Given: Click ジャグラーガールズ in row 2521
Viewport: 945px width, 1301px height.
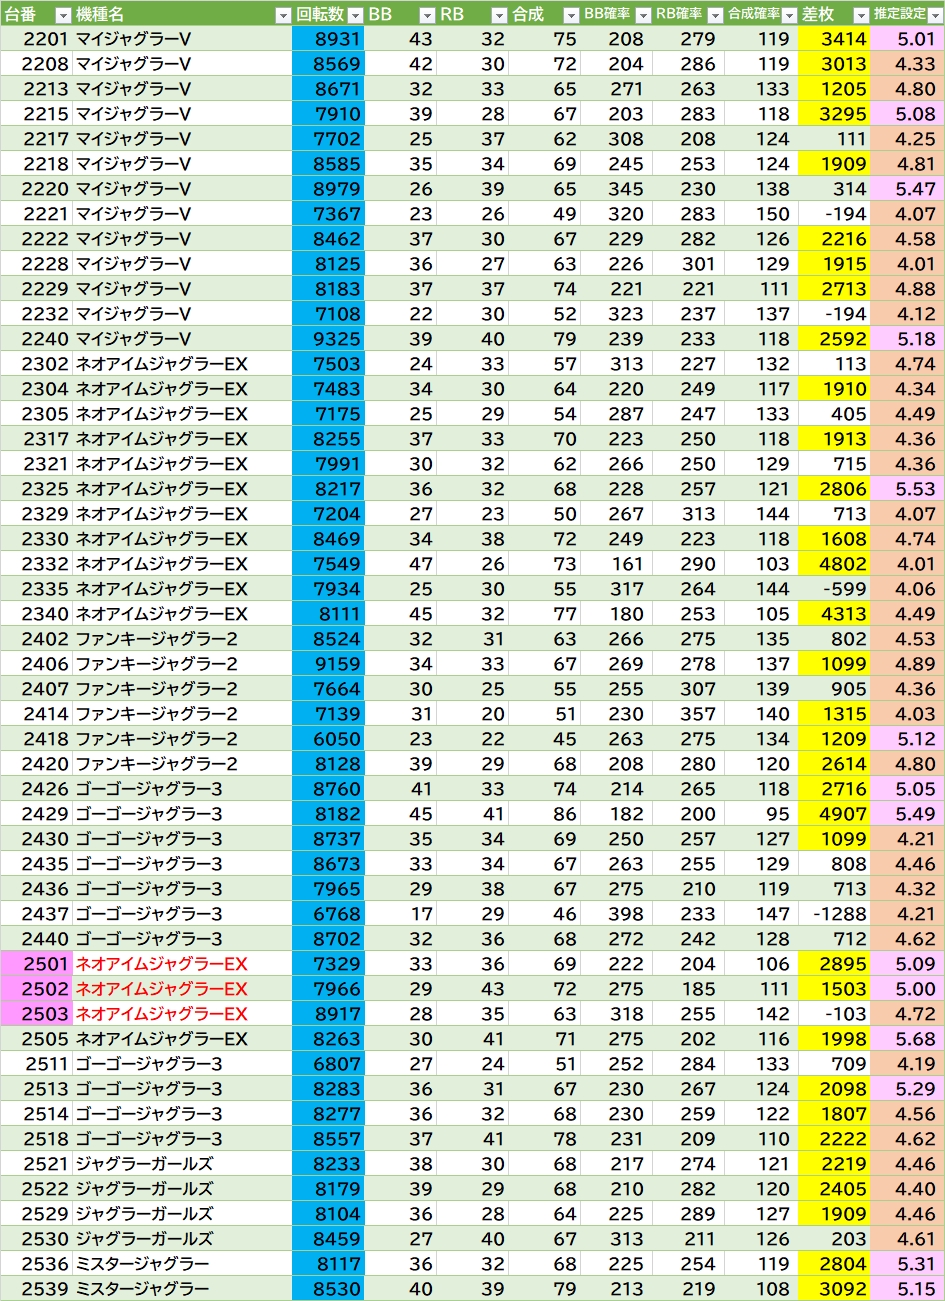Looking at the screenshot, I should [145, 1164].
